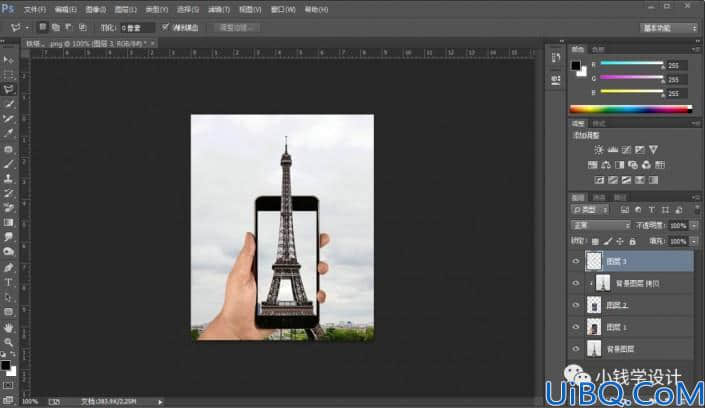The height and width of the screenshot is (408, 705).
Task: Toggle layer filtering switch in Layers panel
Action: (x=696, y=210)
